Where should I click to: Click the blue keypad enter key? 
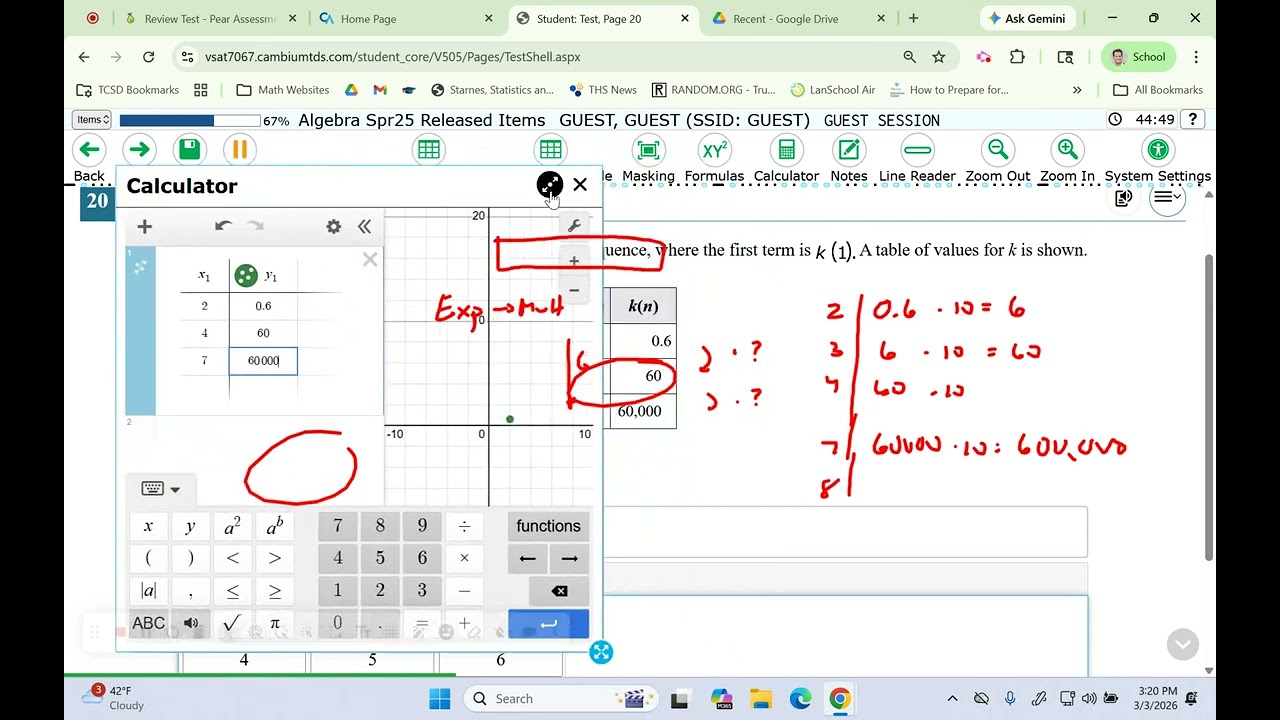(548, 624)
